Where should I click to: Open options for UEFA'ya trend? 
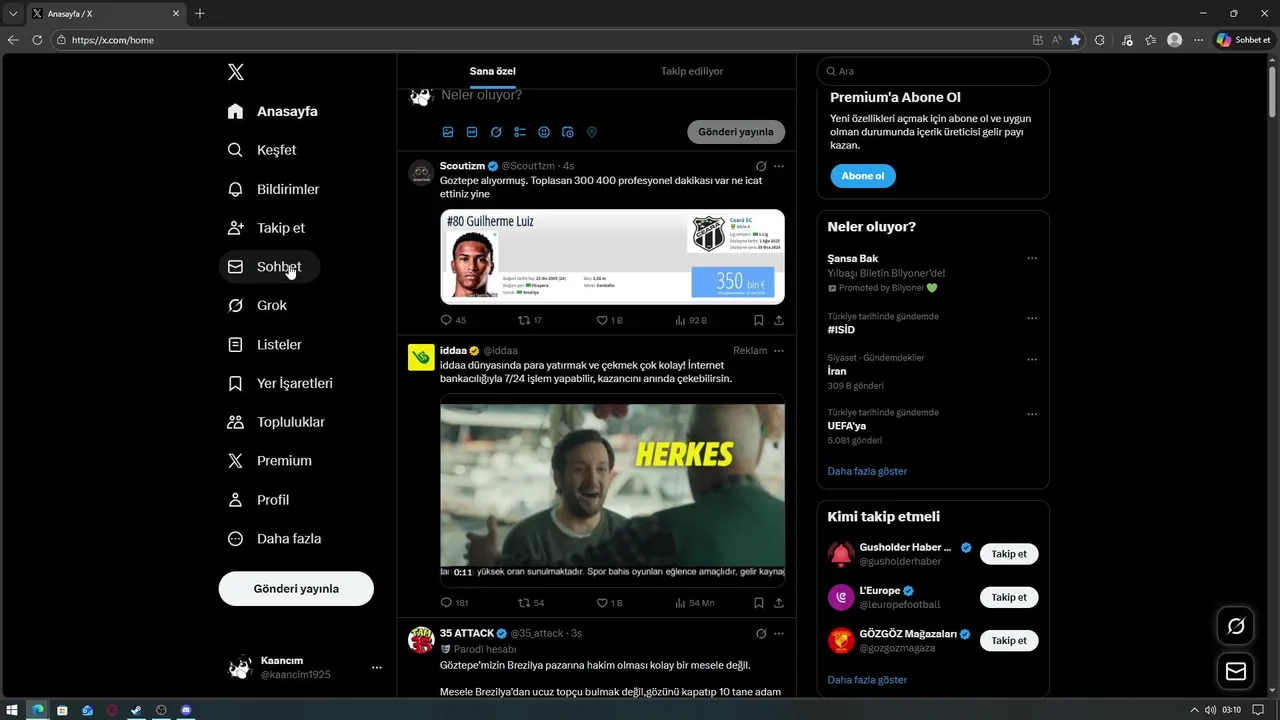coord(1032,414)
